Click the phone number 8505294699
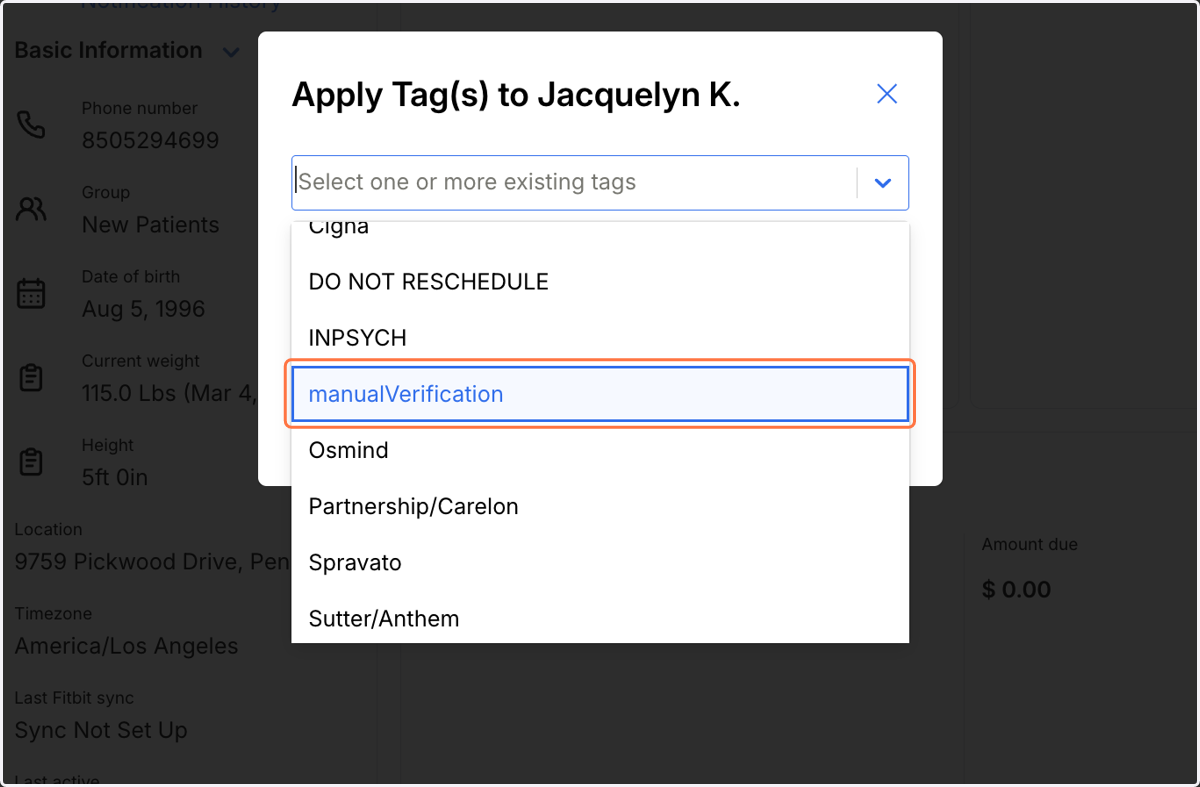 (x=150, y=141)
